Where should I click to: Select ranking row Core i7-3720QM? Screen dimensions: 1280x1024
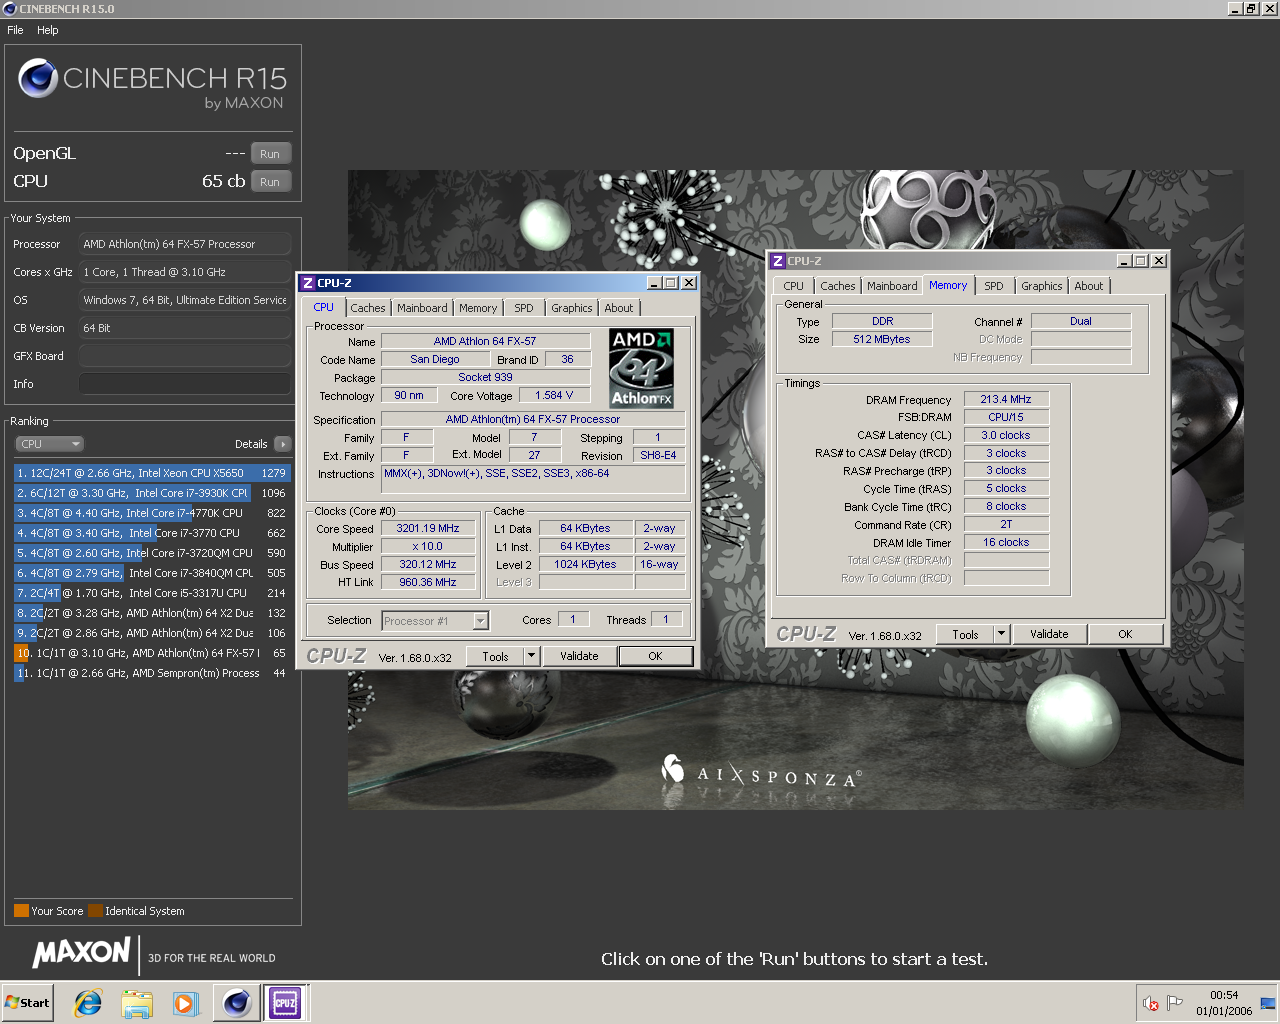[152, 553]
